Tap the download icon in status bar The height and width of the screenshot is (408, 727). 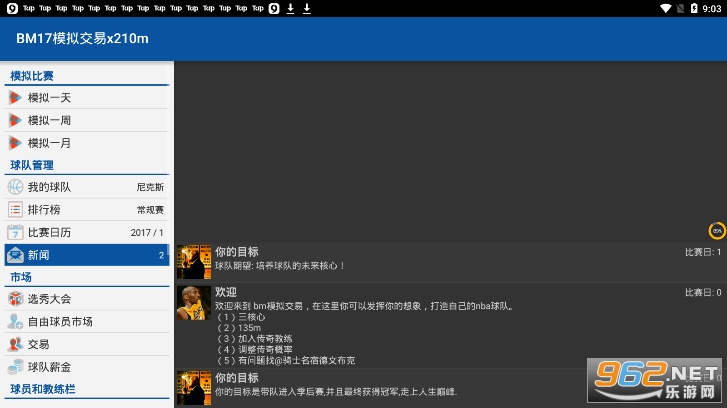click(x=290, y=8)
